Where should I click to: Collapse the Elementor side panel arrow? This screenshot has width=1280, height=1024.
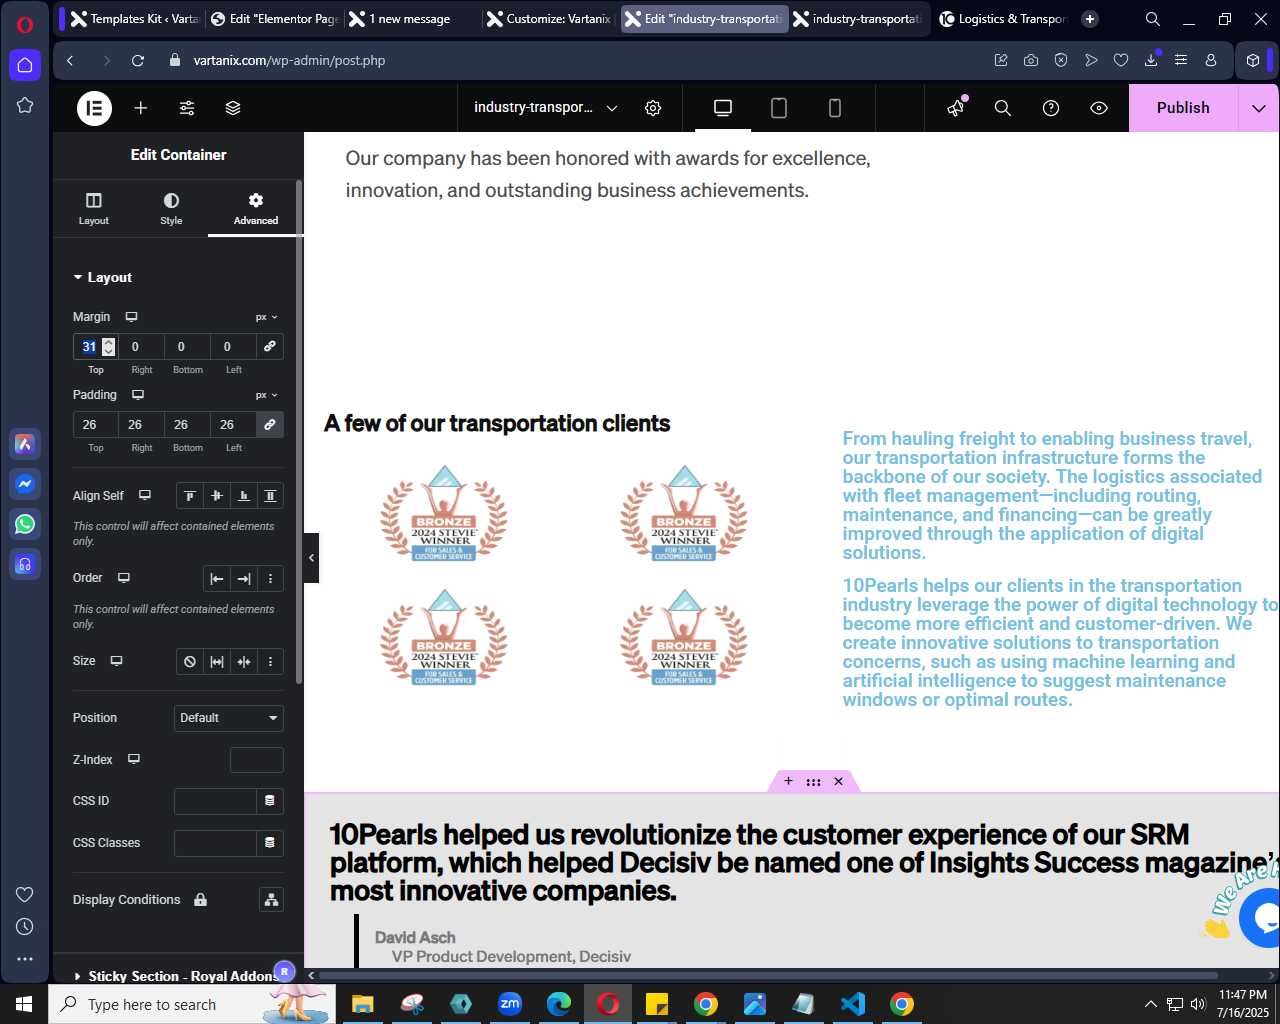311,558
